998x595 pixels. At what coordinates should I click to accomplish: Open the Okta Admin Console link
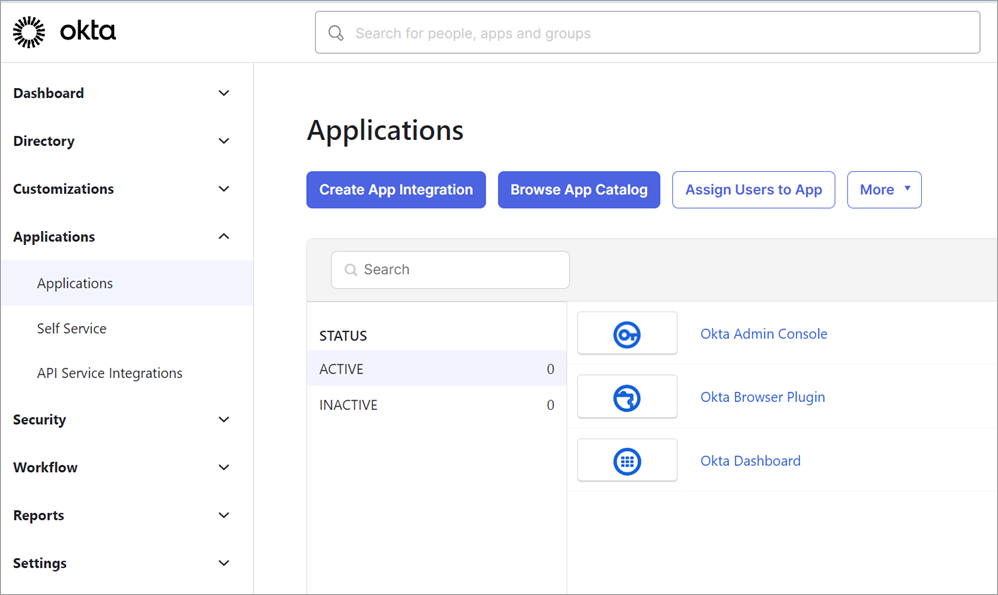tap(764, 334)
